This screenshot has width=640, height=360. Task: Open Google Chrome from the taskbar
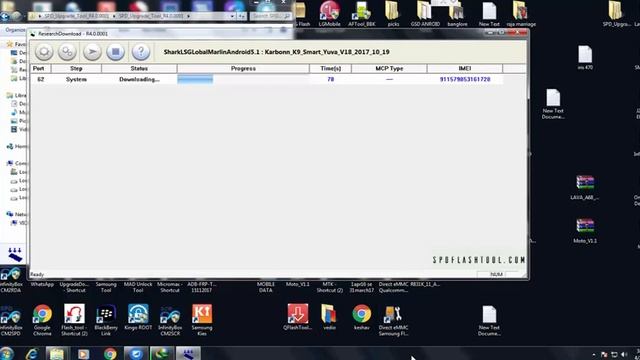point(110,353)
